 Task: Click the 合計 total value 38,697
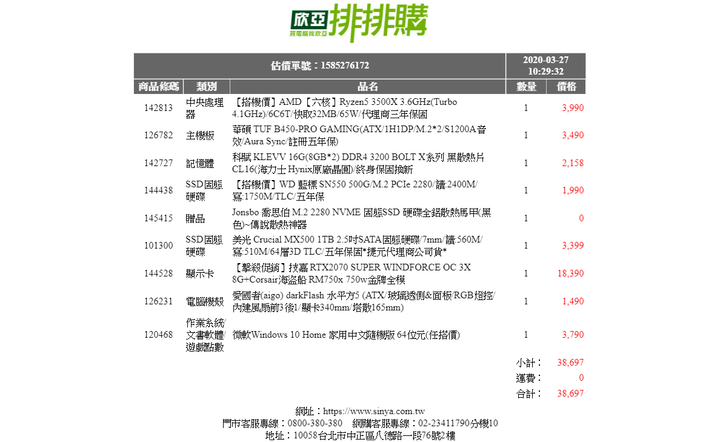(x=570, y=393)
